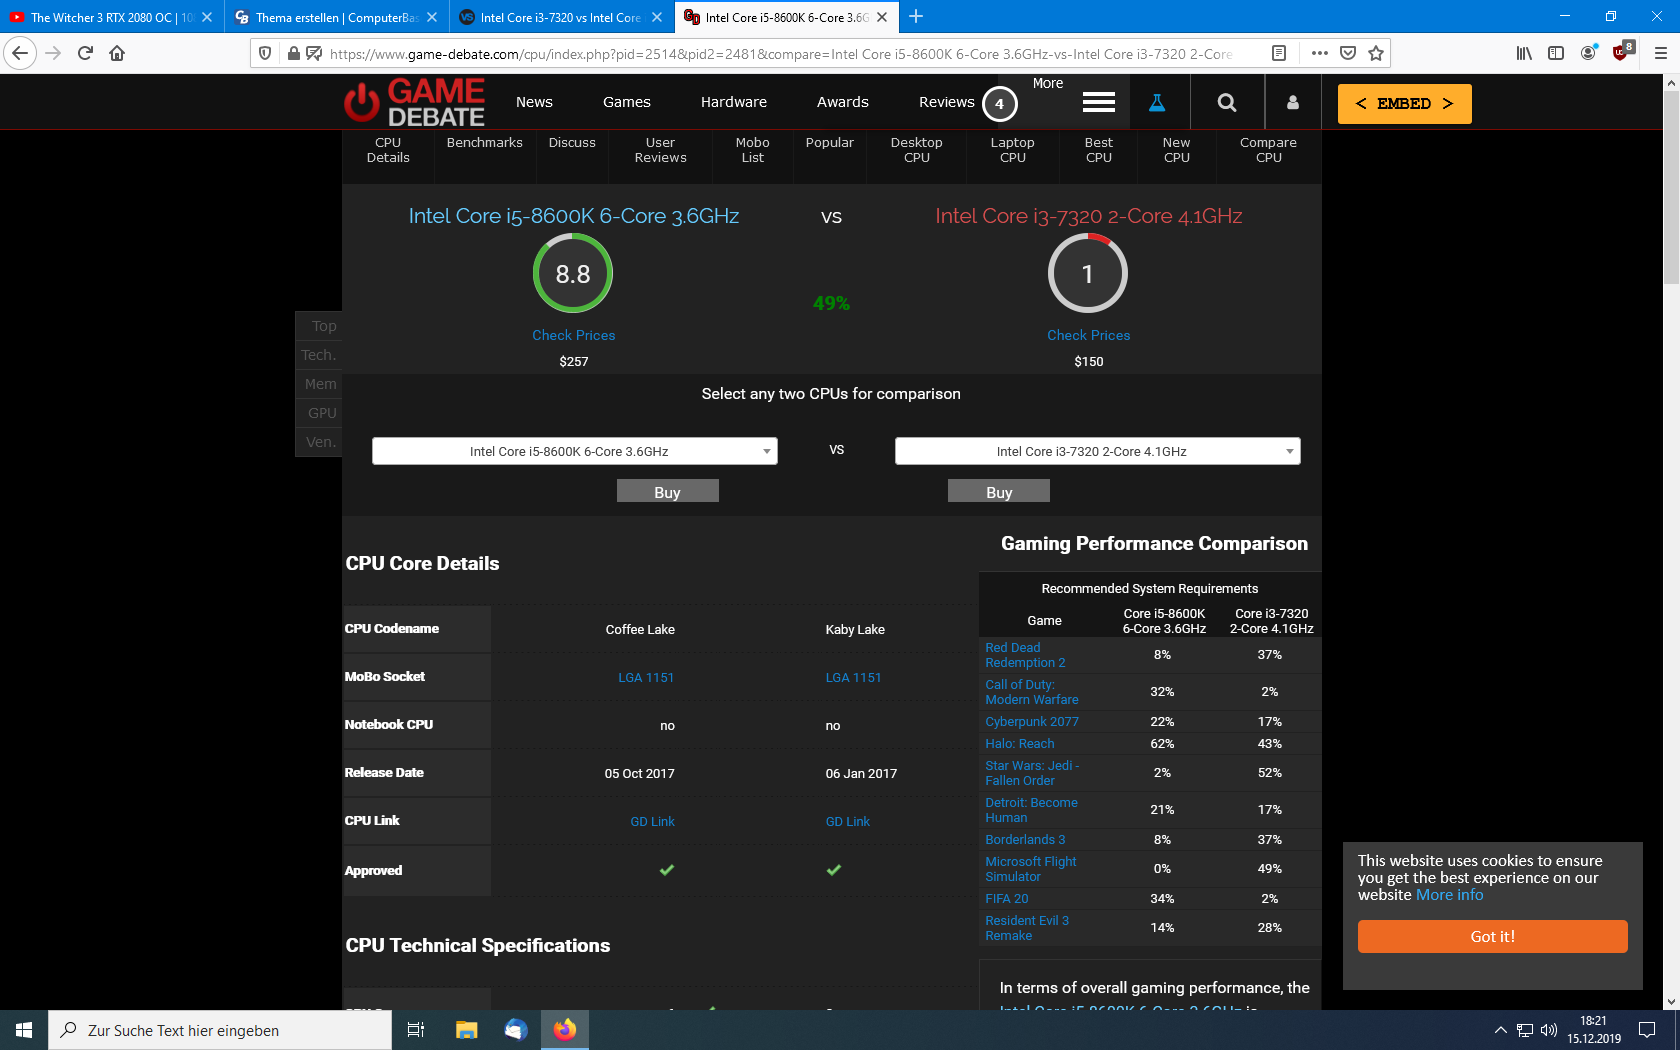Click the volume speaker tray icon
This screenshot has width=1680, height=1050.
1549,1030
